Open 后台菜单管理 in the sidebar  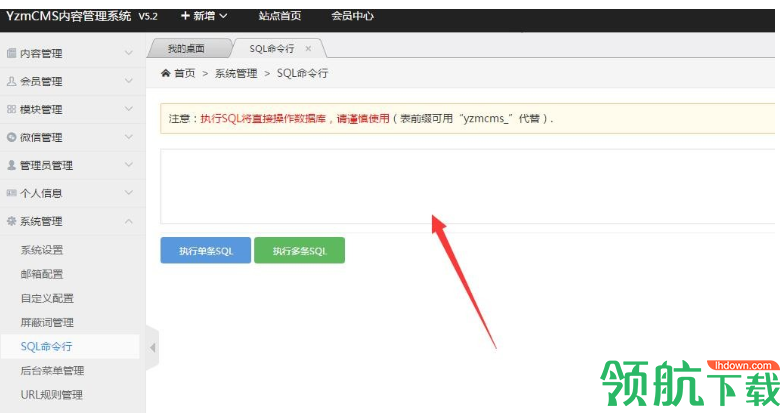pos(52,371)
